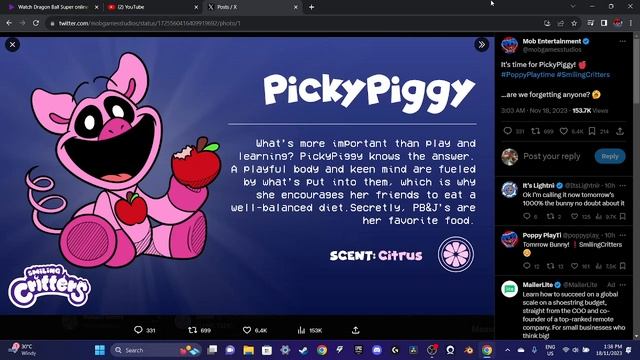Retweet icon with 699 in side panel
The width and height of the screenshot is (640, 360).
tap(535, 131)
